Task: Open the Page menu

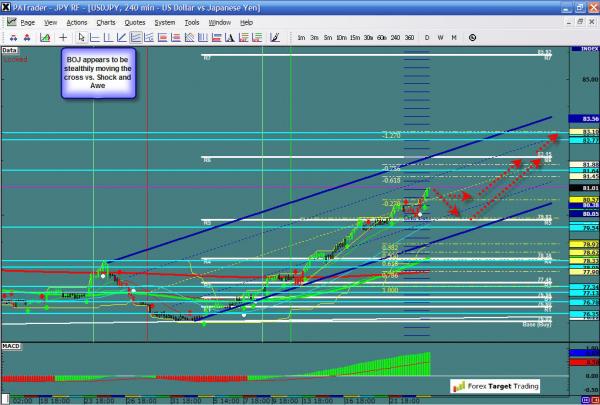Action: pyautogui.click(x=28, y=23)
